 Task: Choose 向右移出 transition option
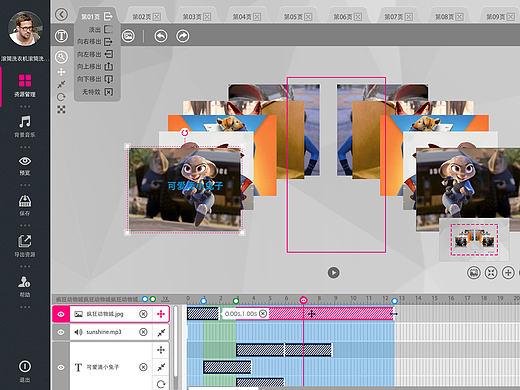tap(95, 42)
